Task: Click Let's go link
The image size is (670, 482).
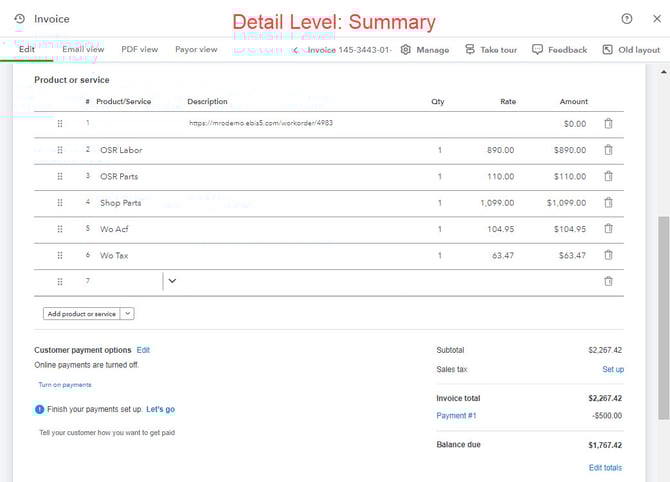Action: click(x=160, y=409)
